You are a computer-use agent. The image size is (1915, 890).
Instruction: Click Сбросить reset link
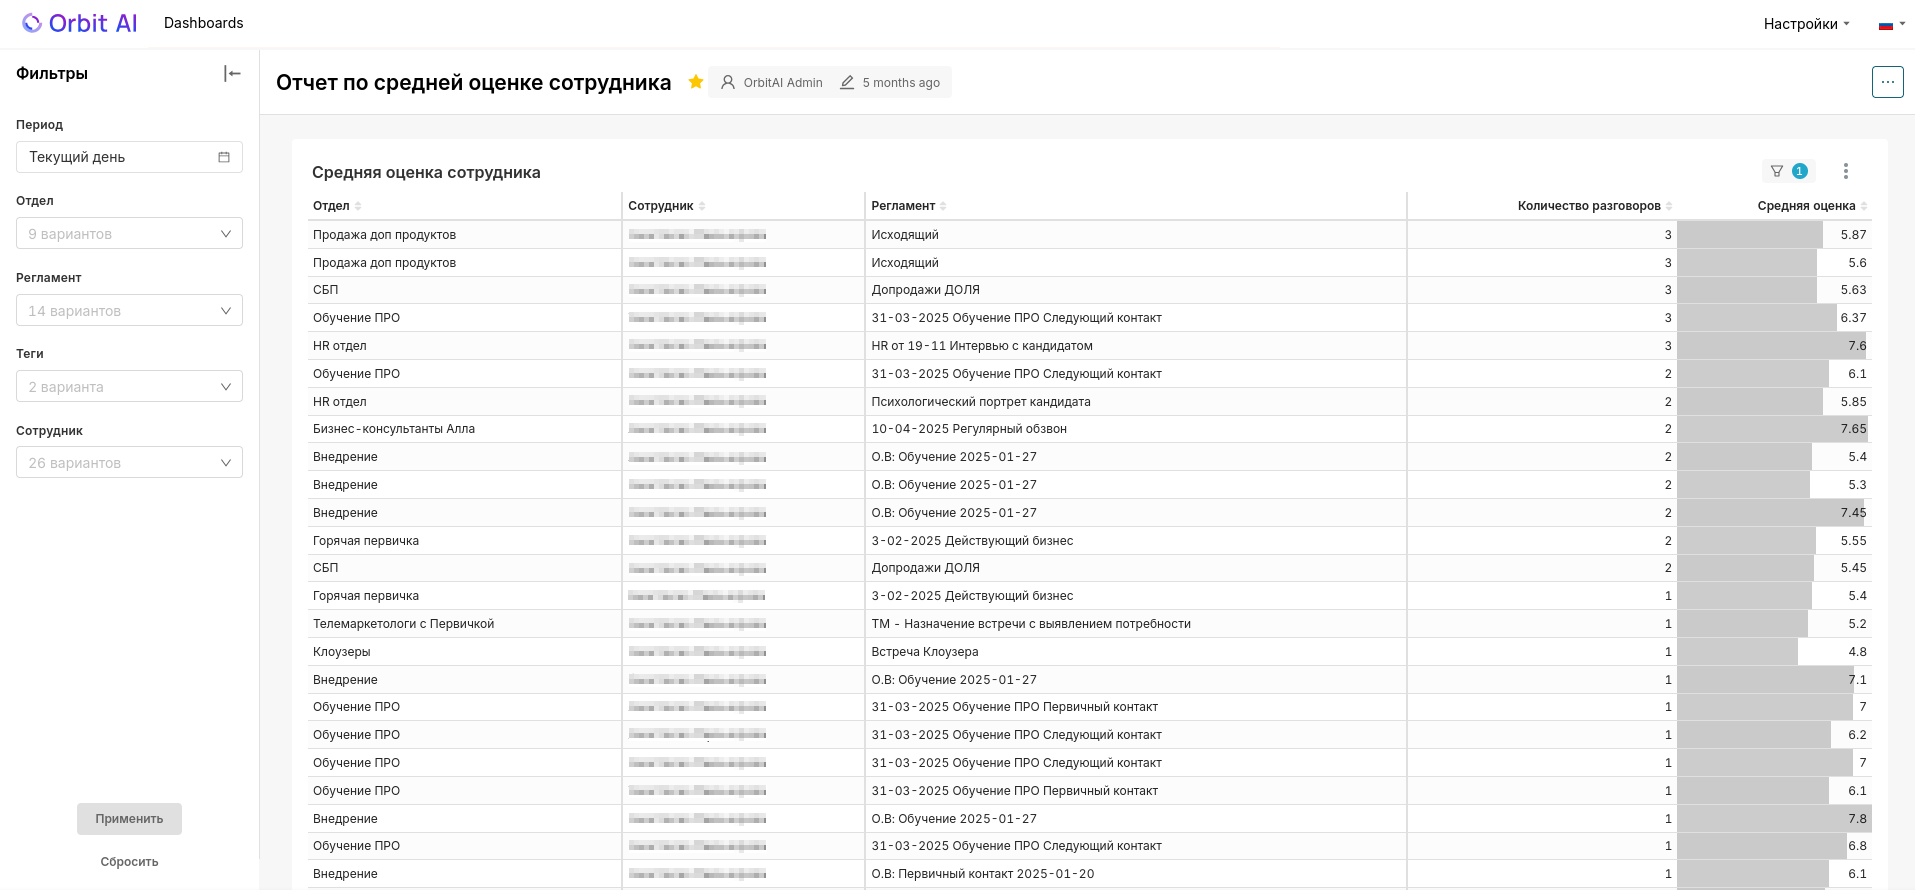click(129, 862)
